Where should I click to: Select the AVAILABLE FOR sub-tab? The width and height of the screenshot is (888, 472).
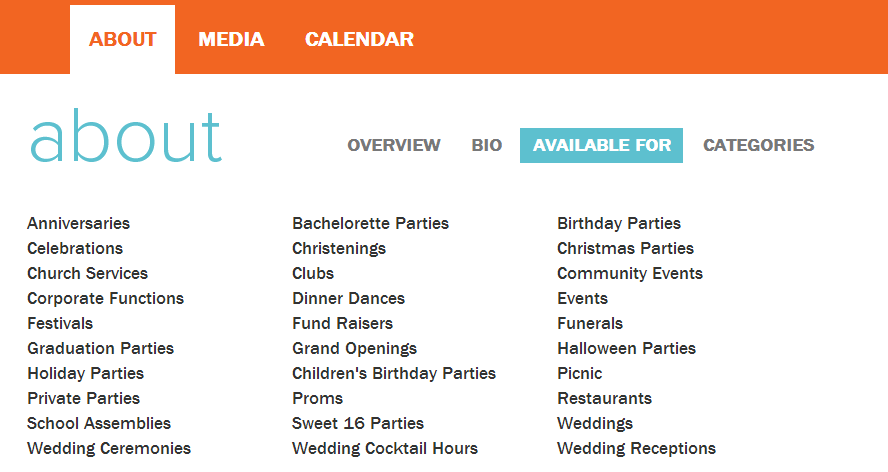coord(601,145)
